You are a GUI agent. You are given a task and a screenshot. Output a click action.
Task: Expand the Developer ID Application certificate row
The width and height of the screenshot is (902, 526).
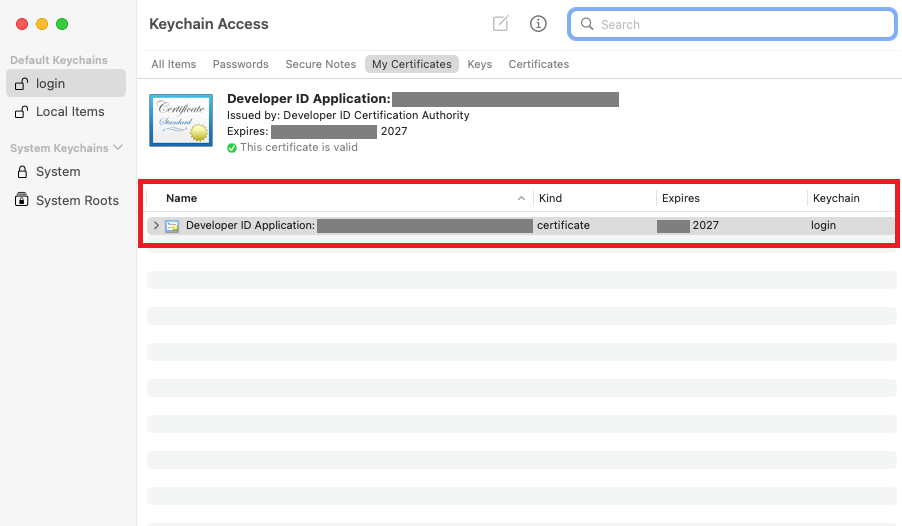[156, 226]
